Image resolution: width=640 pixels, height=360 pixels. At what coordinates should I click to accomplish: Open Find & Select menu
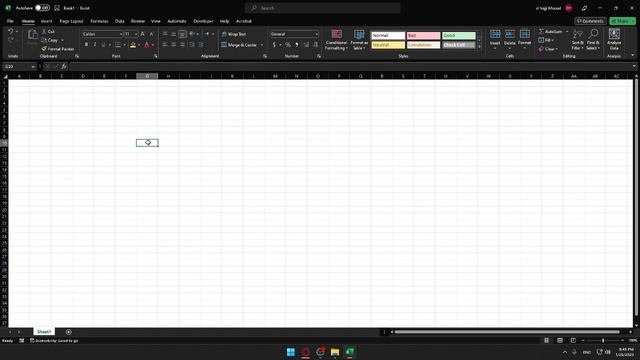593,40
